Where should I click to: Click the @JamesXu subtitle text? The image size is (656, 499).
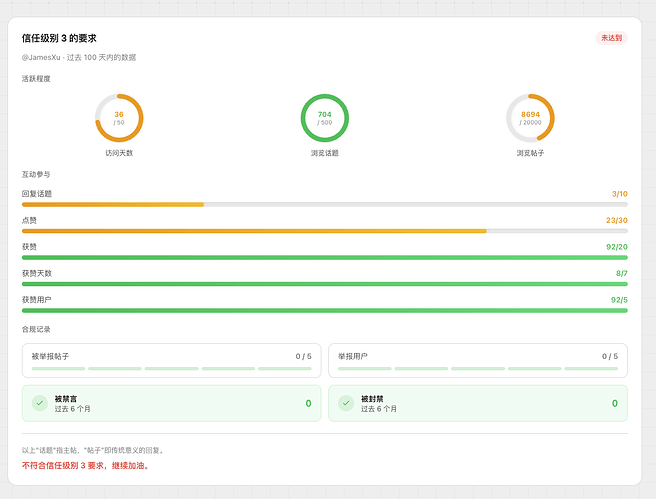(x=79, y=57)
